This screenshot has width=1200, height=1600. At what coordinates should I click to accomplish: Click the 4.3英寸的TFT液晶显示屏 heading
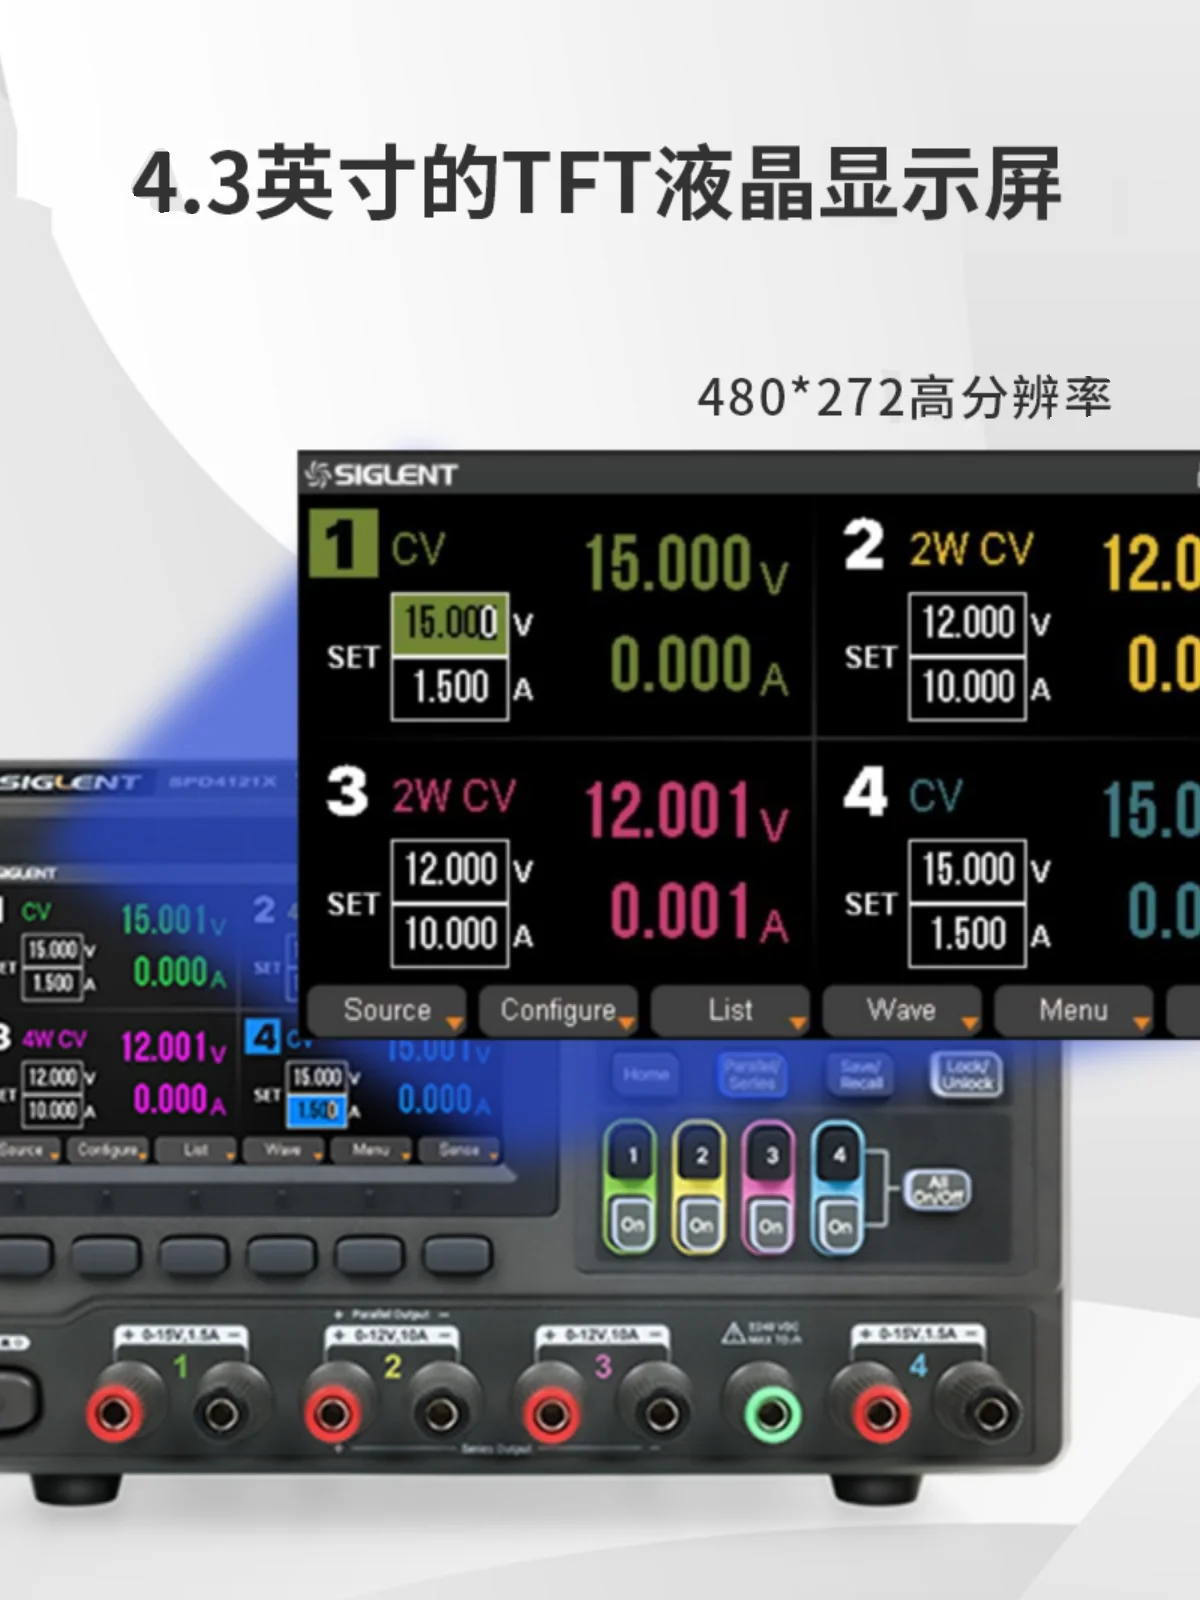click(597, 183)
